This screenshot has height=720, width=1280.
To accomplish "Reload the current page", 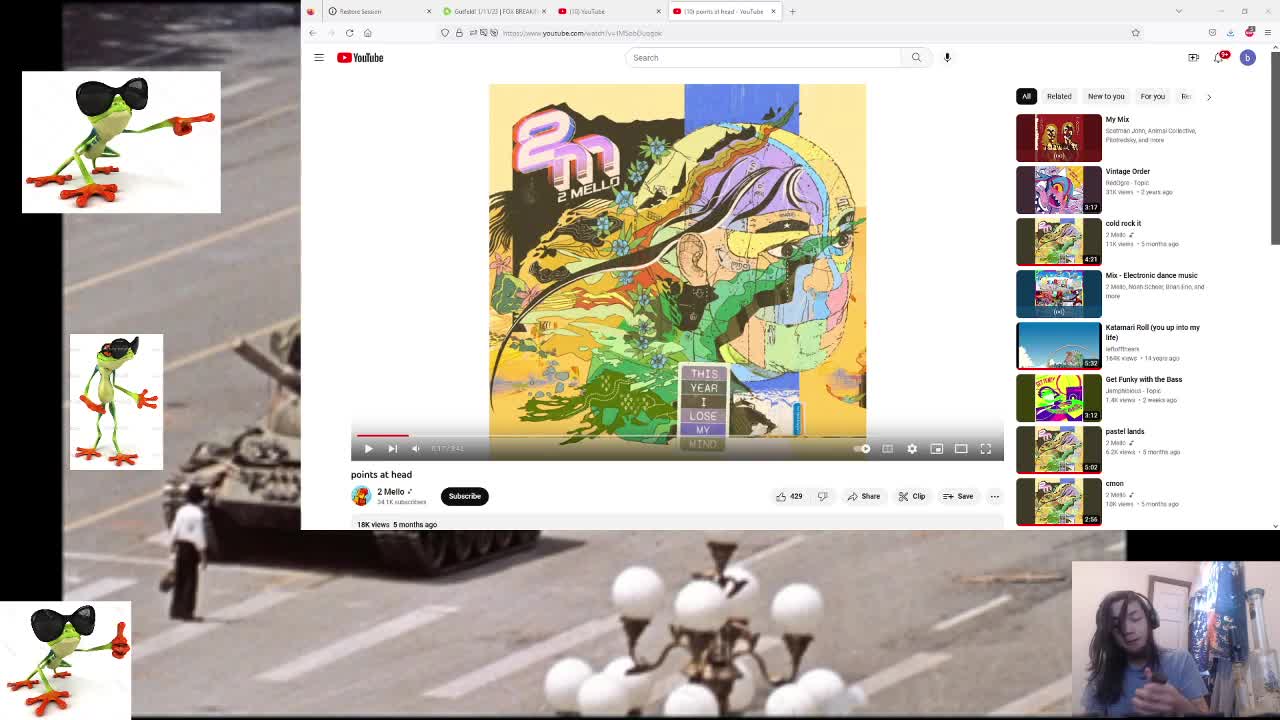I will click(349, 33).
